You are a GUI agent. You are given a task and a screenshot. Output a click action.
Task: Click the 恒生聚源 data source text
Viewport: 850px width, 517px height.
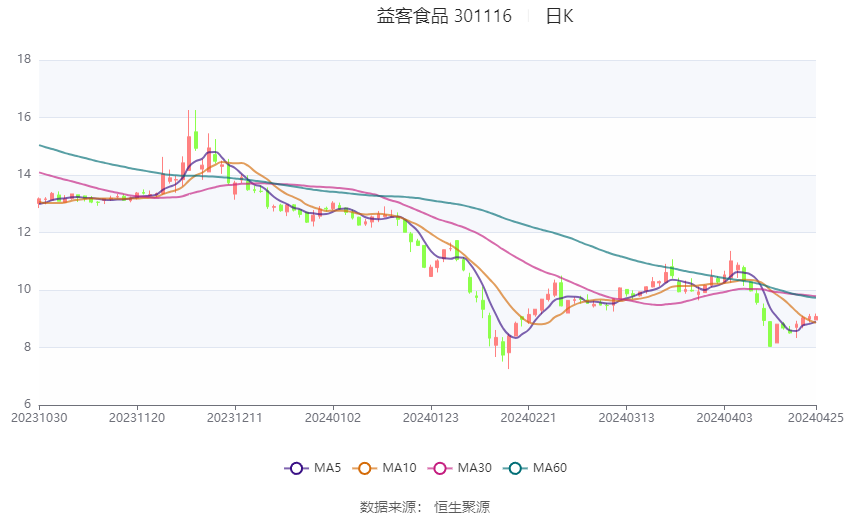coord(462,507)
